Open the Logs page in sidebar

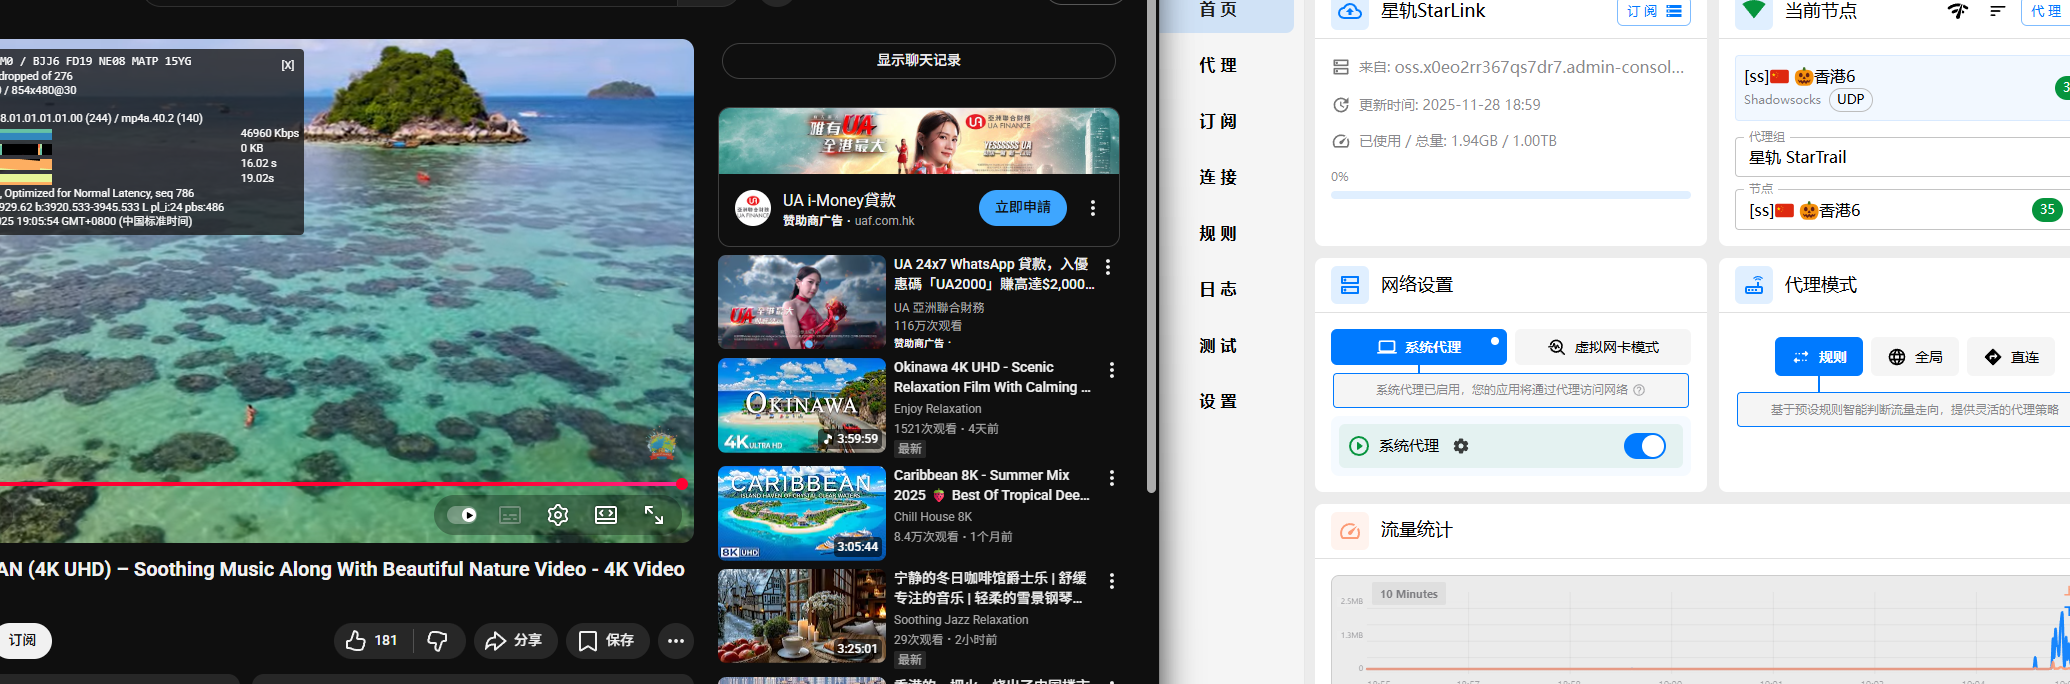1218,289
